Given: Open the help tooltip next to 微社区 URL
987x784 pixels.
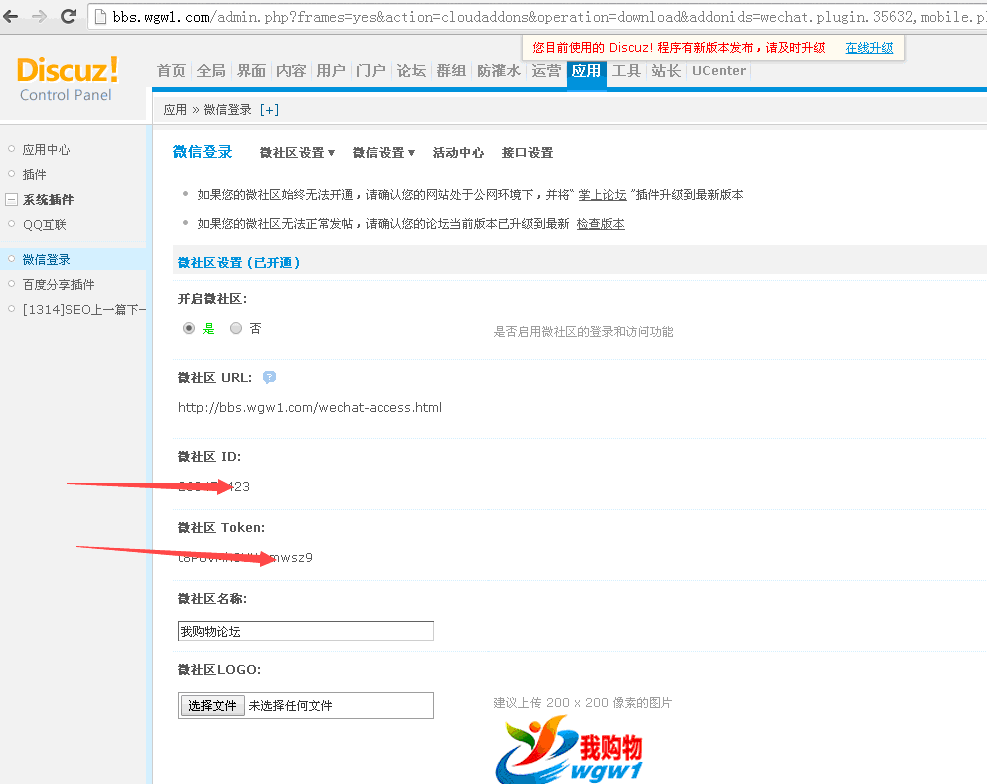Looking at the screenshot, I should [269, 378].
